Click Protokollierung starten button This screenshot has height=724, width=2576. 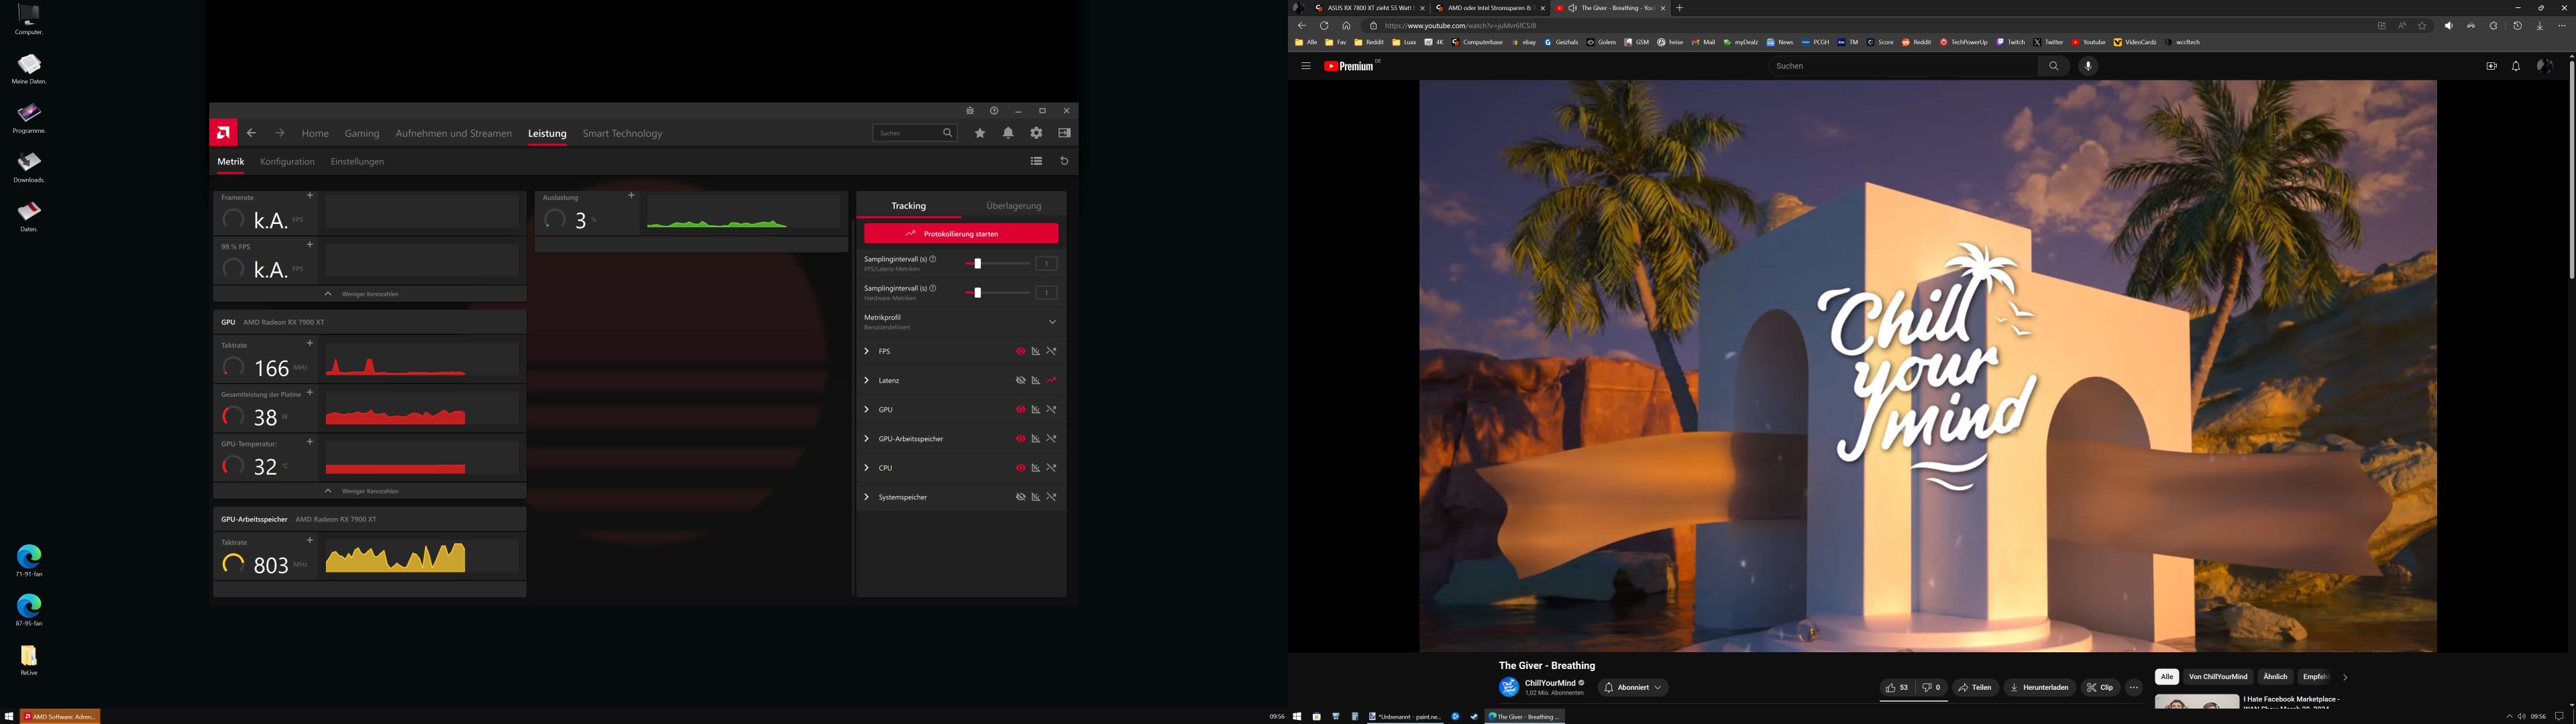tap(960, 234)
